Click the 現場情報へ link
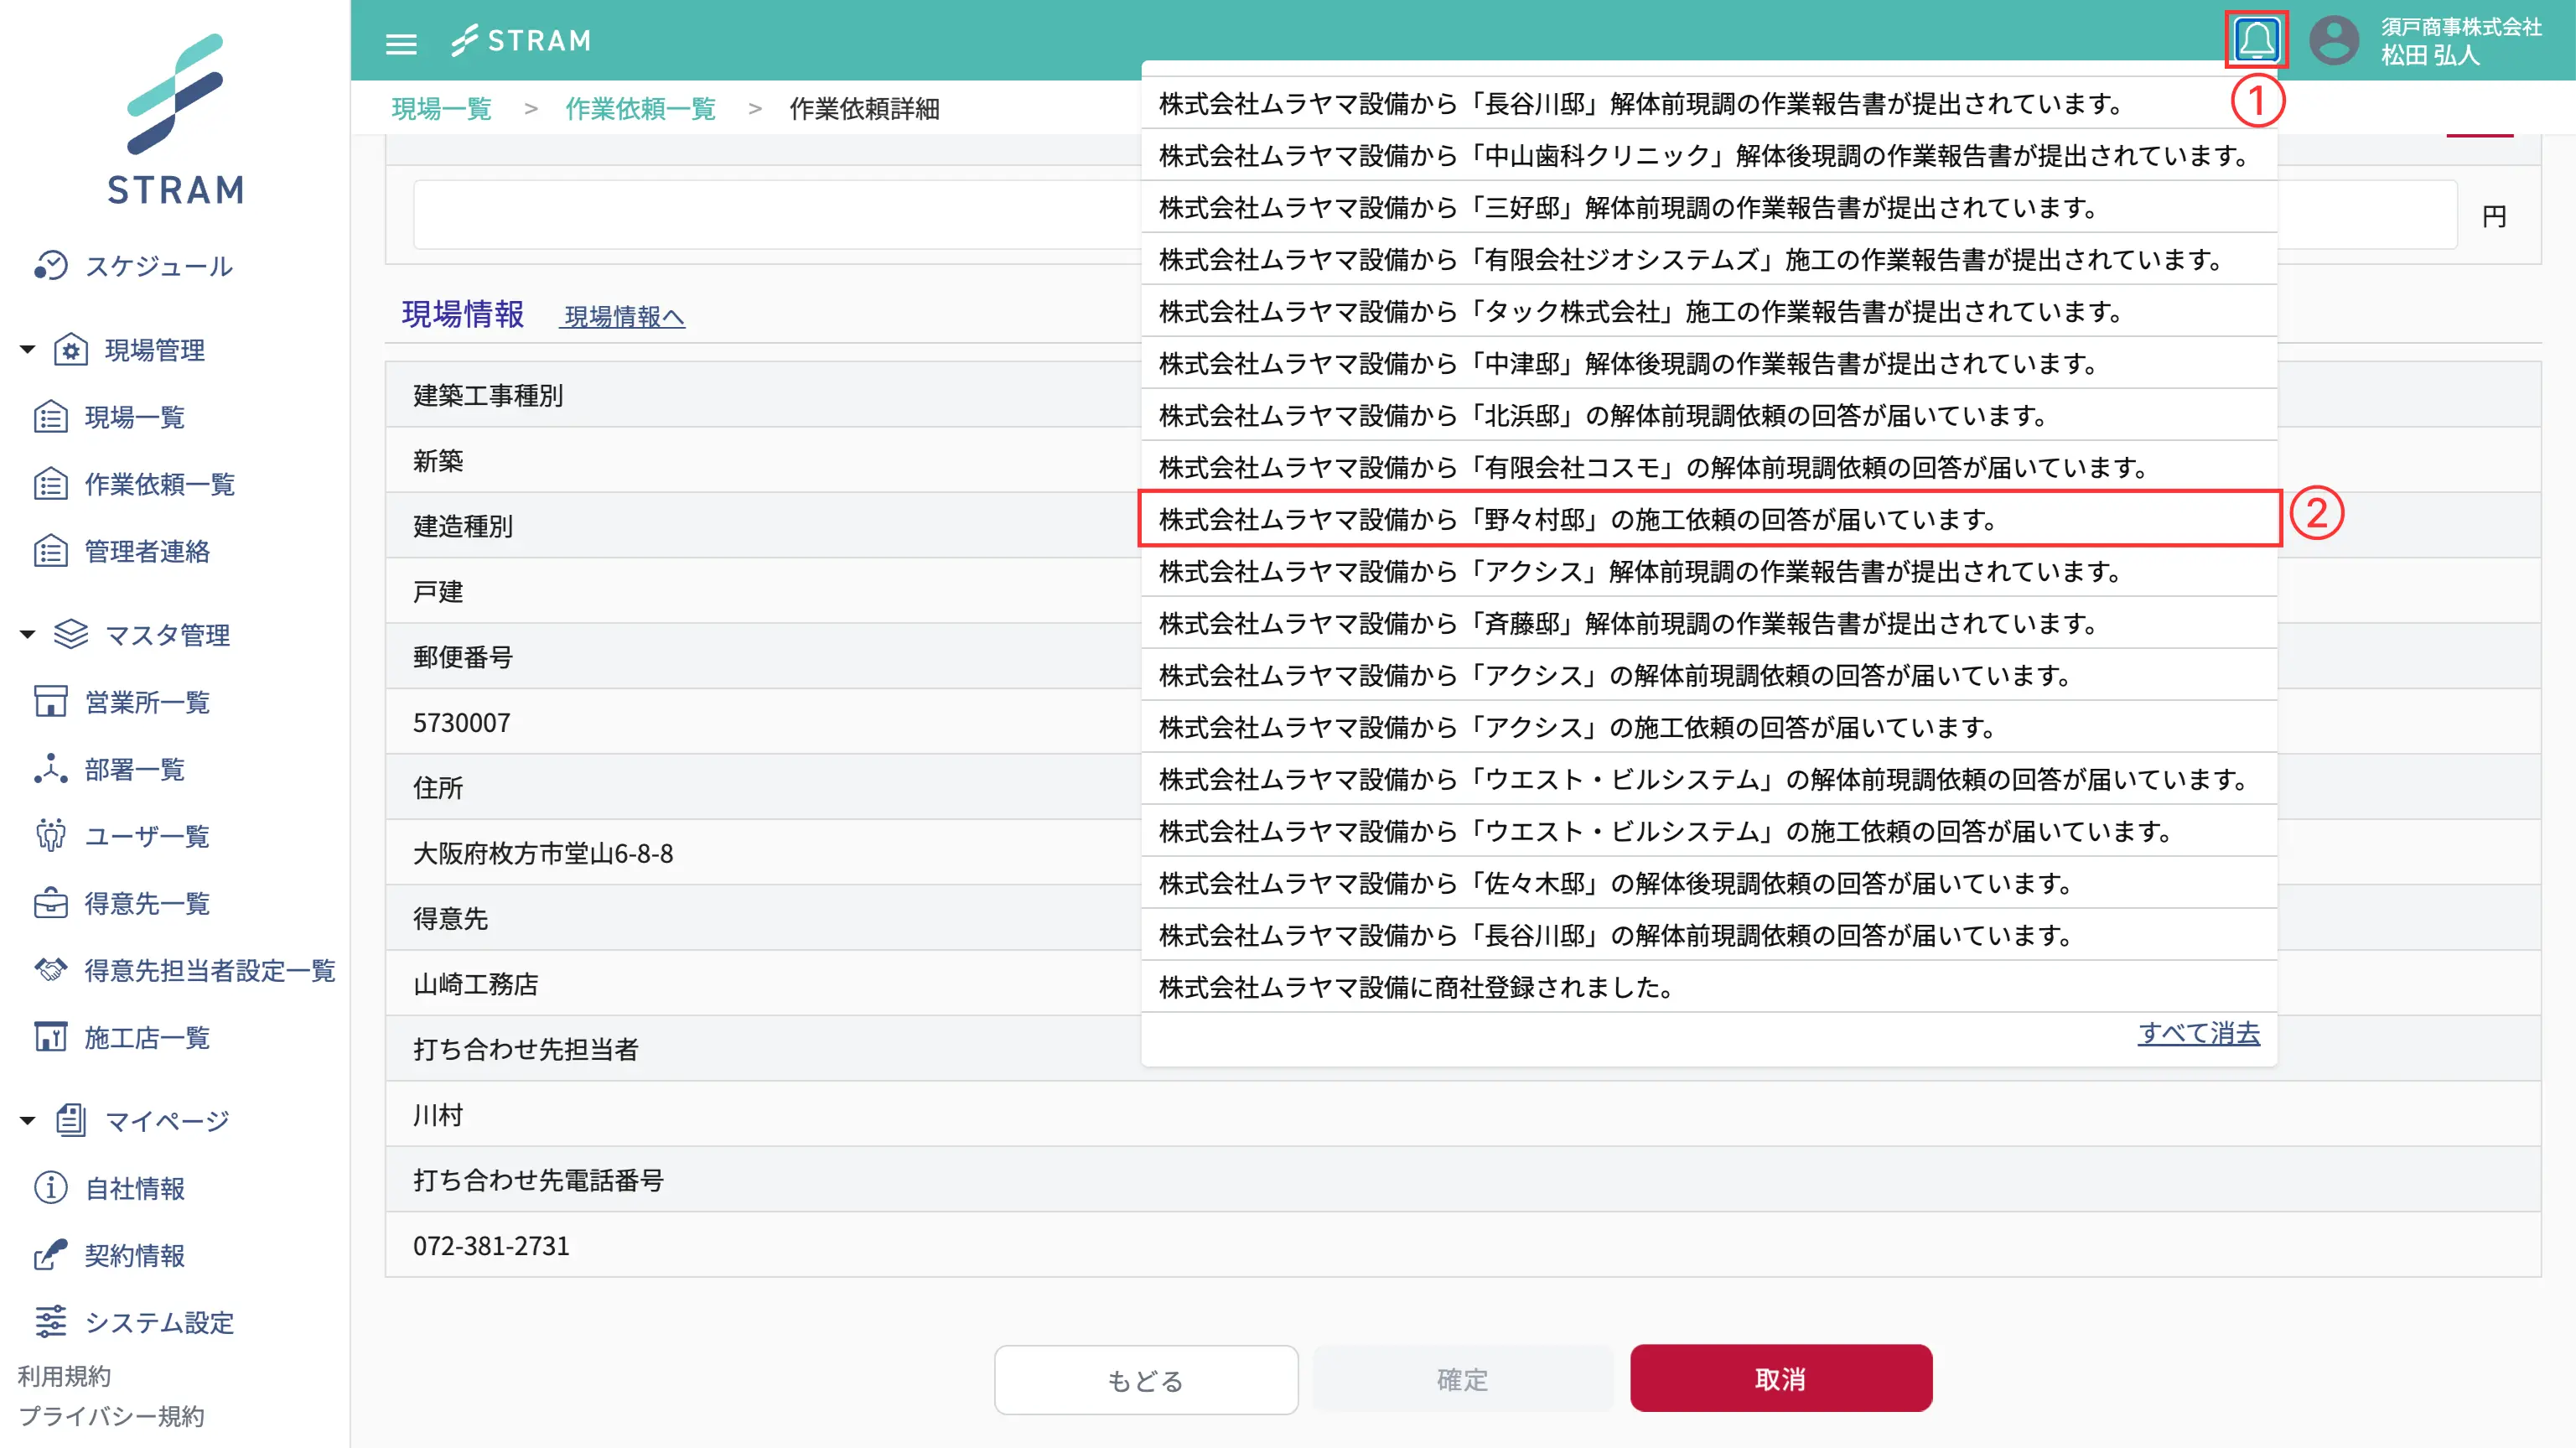 622,317
